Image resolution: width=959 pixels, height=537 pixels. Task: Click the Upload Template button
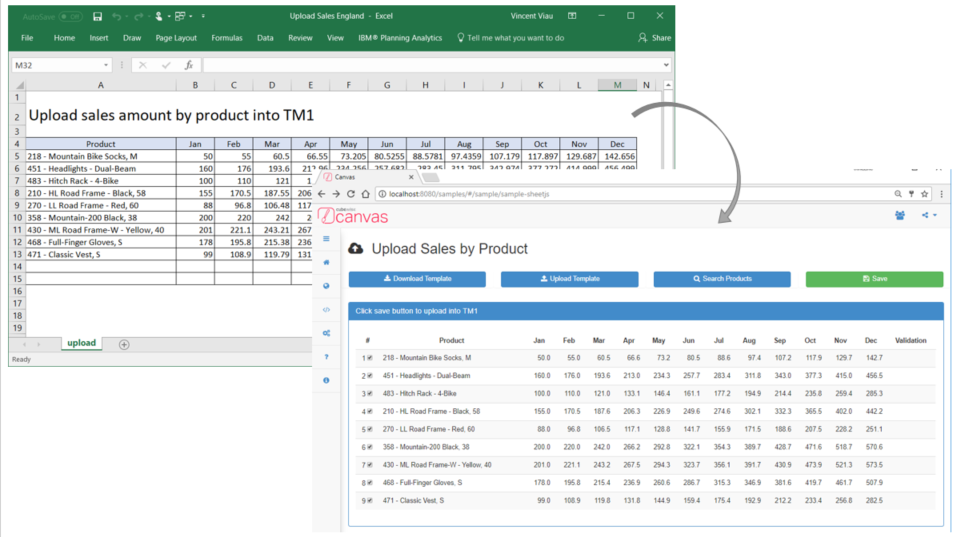click(569, 279)
